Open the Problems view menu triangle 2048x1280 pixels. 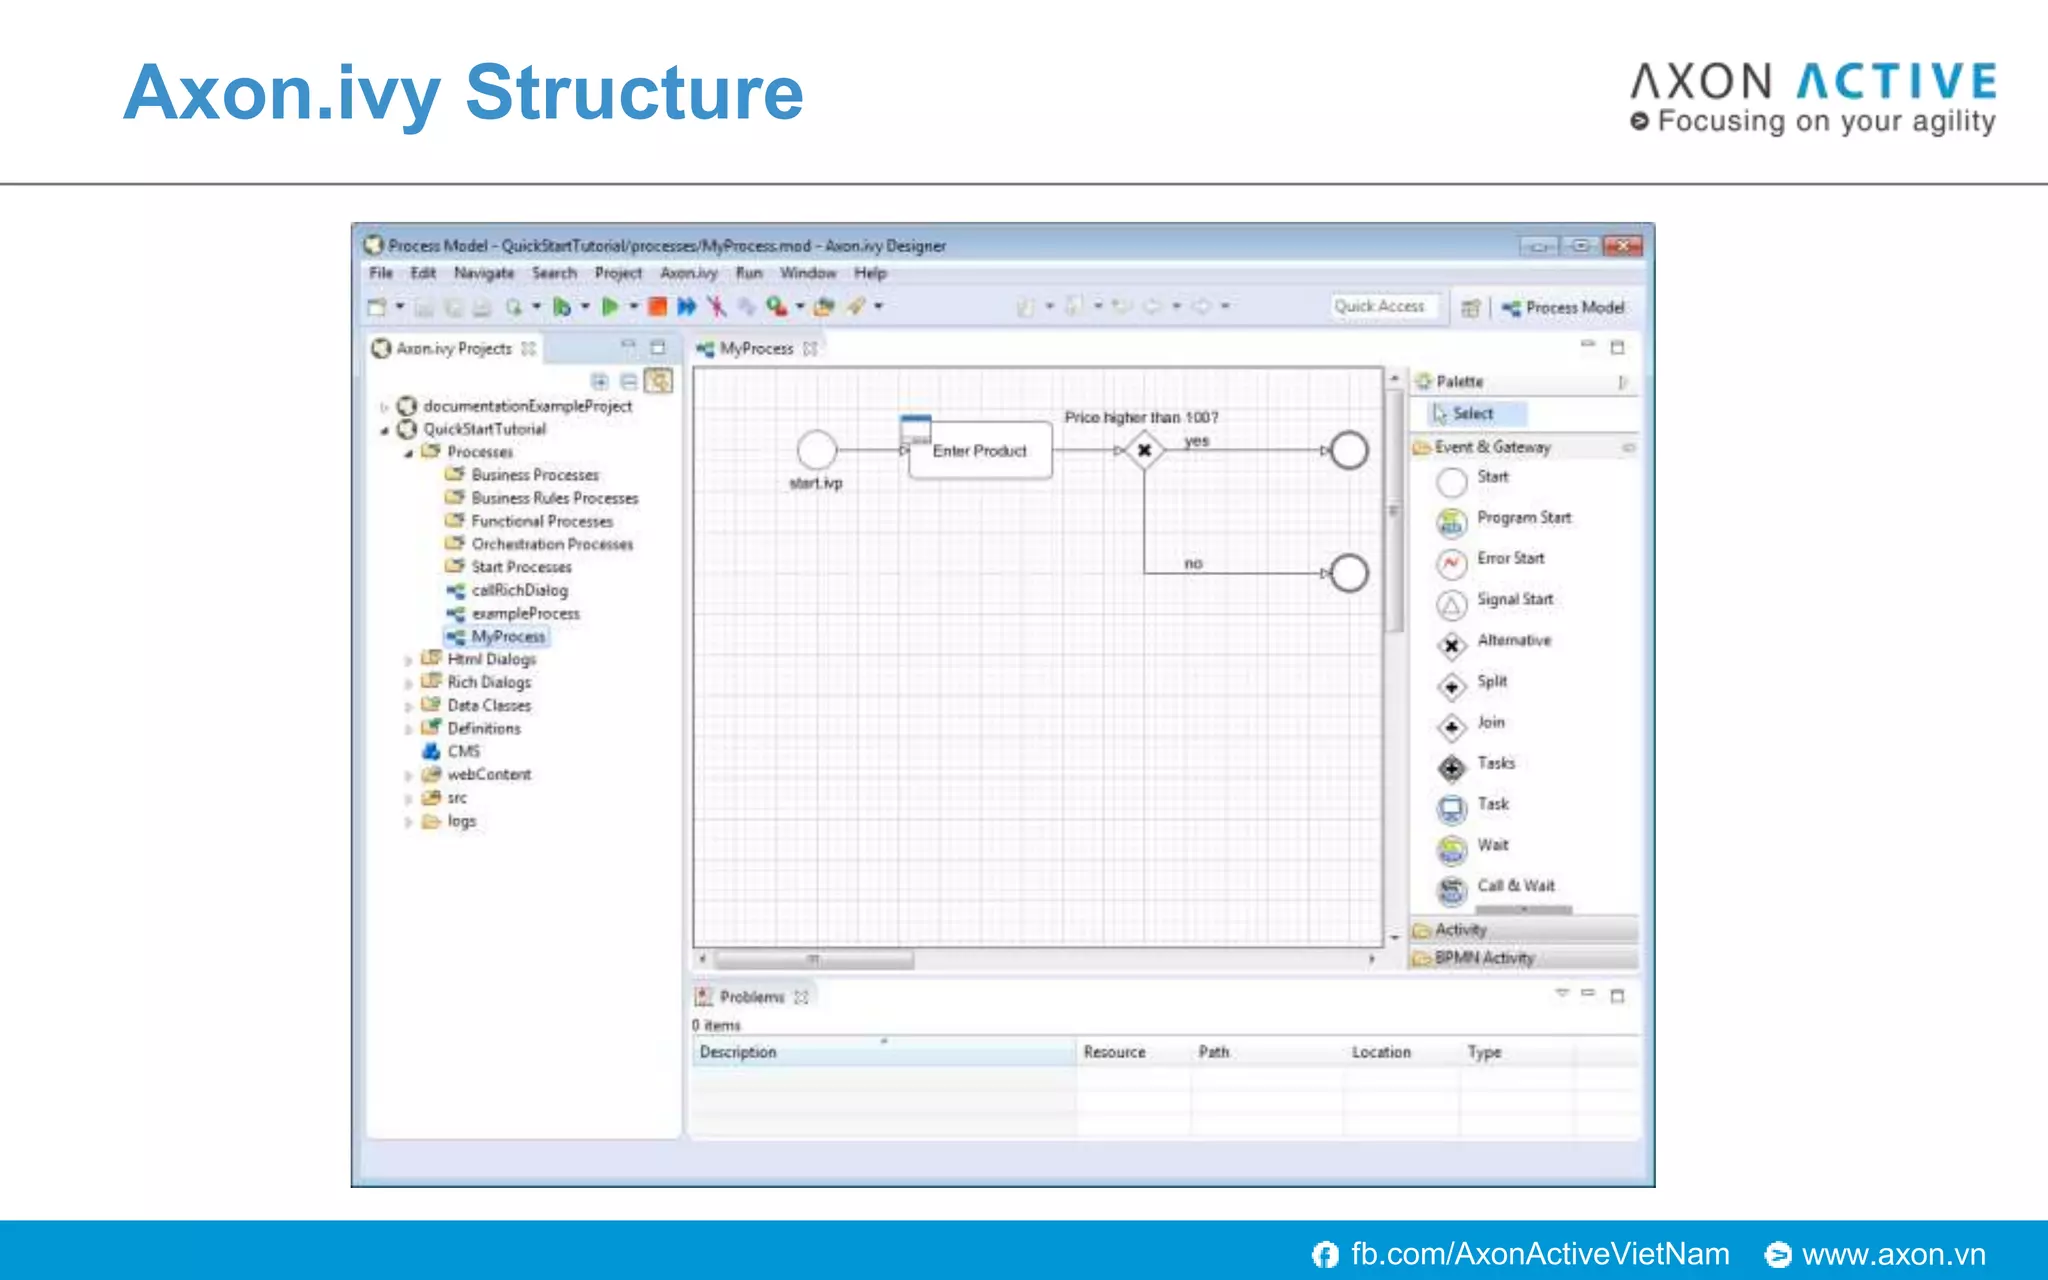click(1562, 994)
